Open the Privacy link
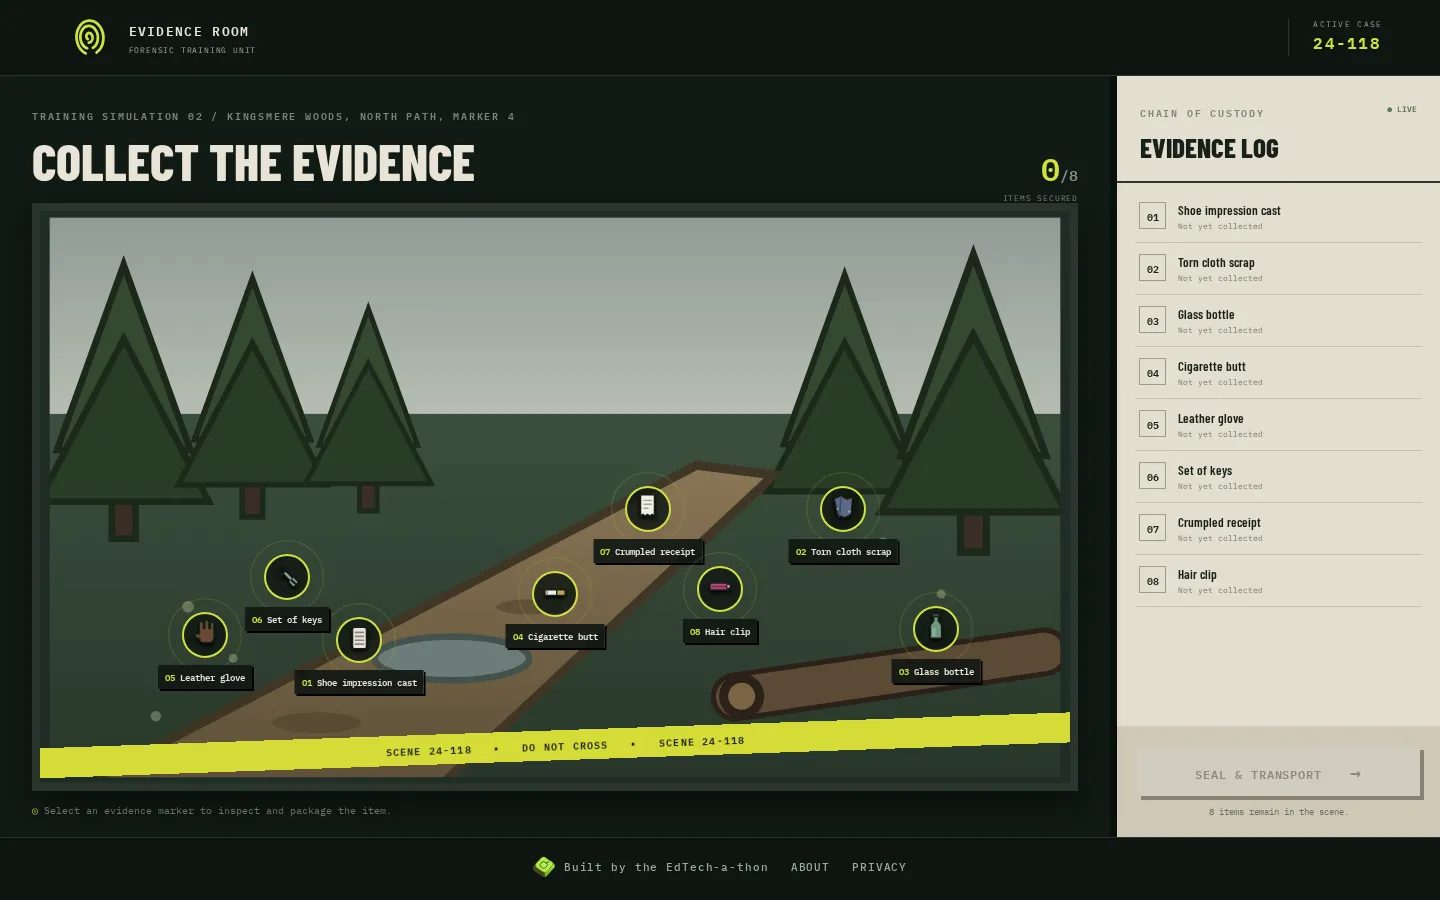The height and width of the screenshot is (900, 1440). click(x=879, y=868)
